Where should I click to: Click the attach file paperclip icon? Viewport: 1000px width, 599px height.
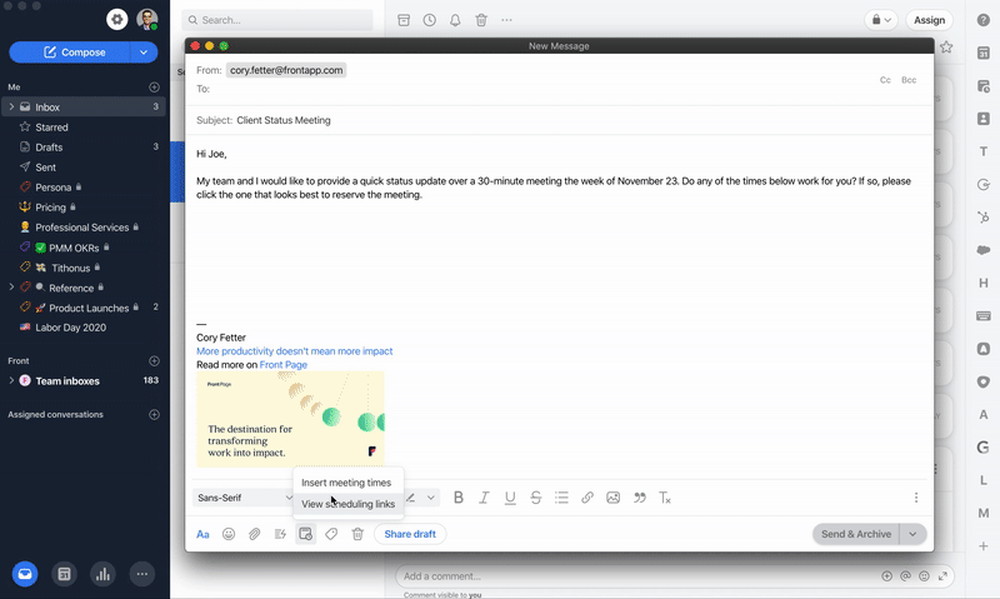pyautogui.click(x=254, y=534)
